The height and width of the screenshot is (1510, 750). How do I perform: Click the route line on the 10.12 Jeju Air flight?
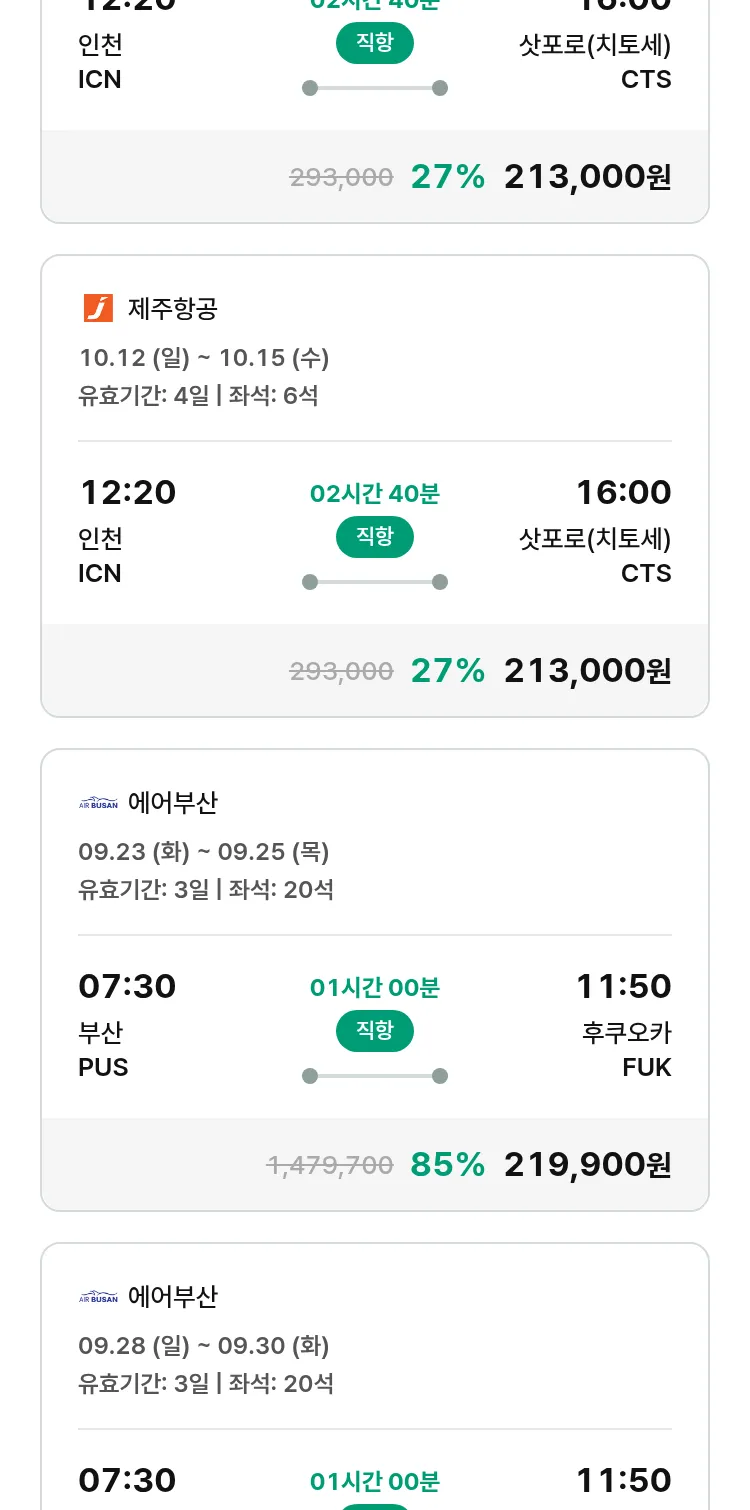click(374, 582)
